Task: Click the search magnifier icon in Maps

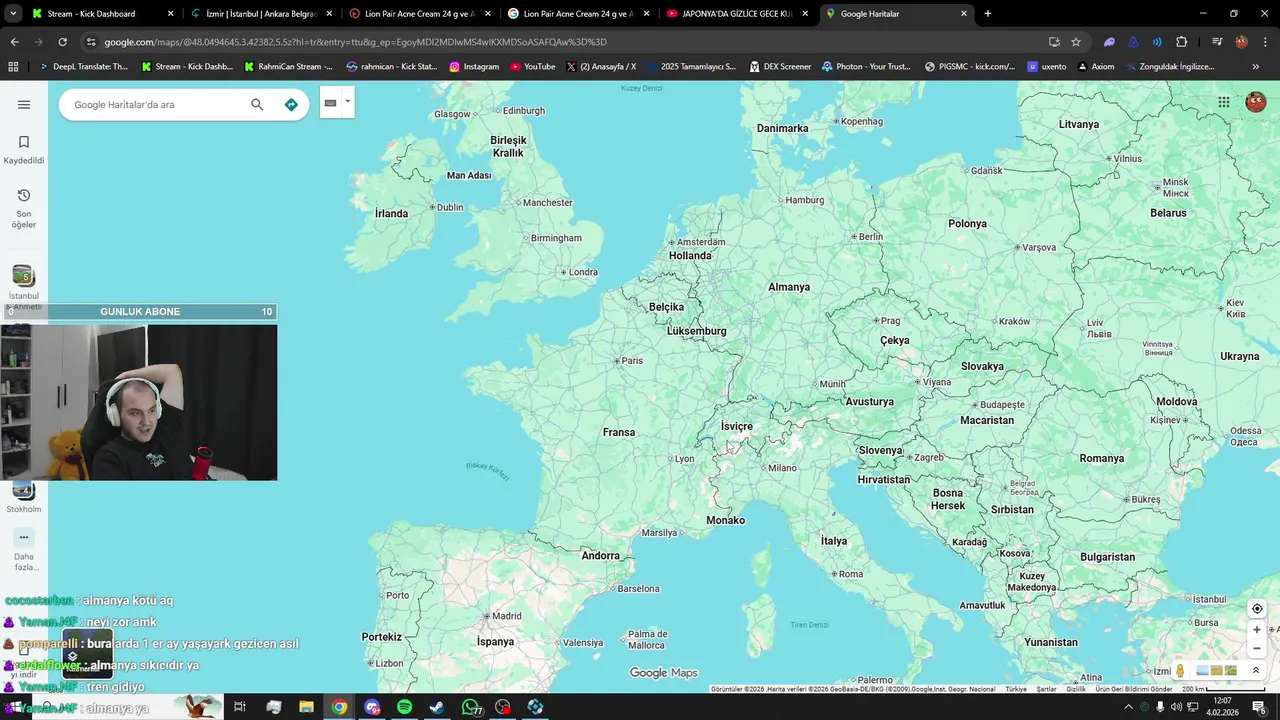Action: 257,105
